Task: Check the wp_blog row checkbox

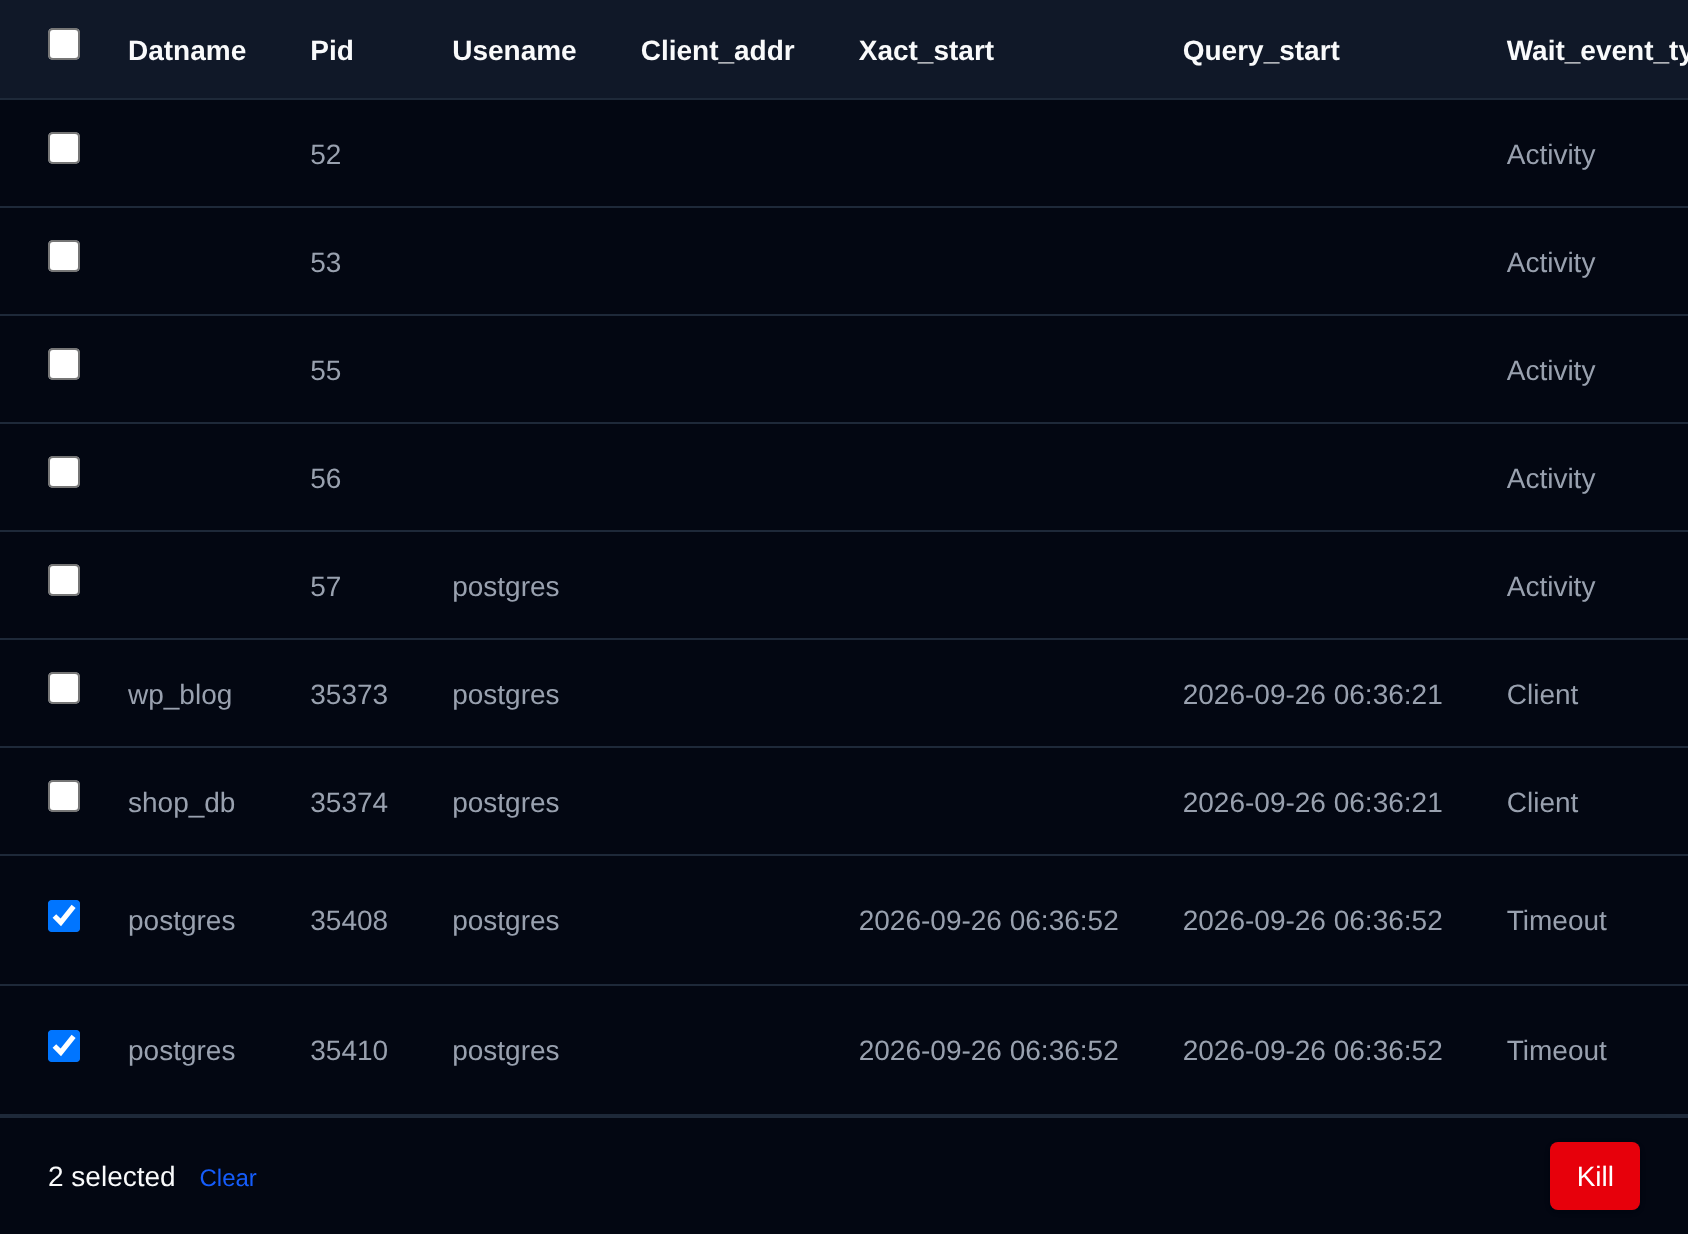Action: point(64,688)
